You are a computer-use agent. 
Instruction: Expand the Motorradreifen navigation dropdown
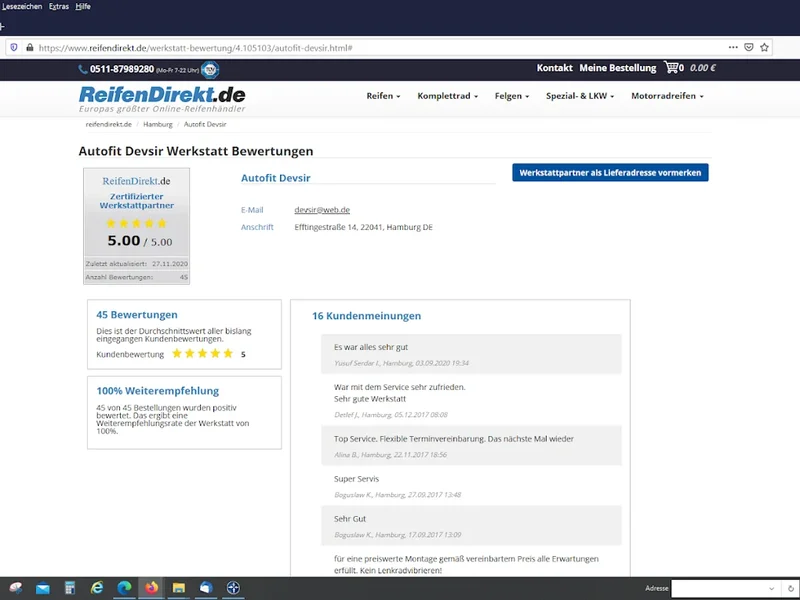(x=667, y=96)
